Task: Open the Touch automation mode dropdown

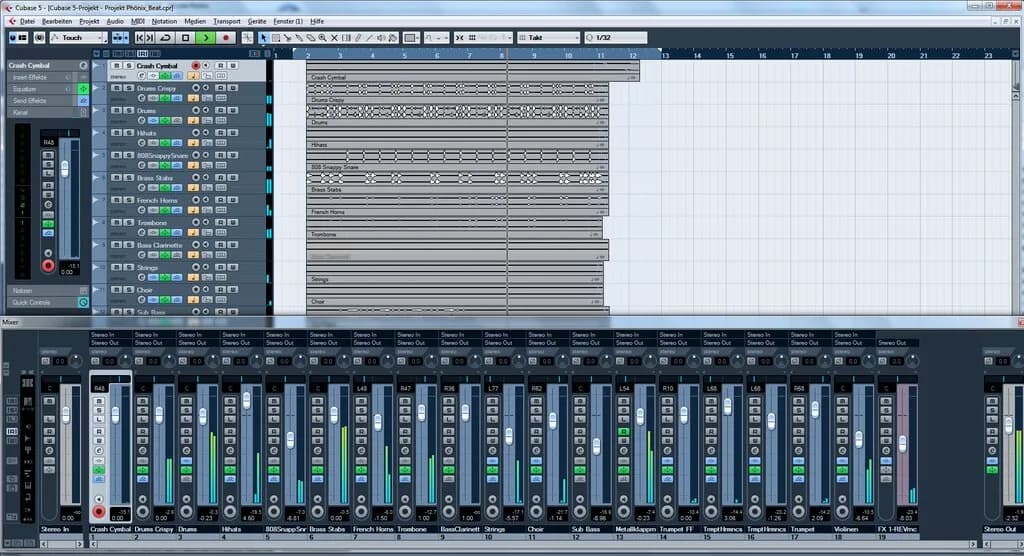Action: (x=77, y=38)
